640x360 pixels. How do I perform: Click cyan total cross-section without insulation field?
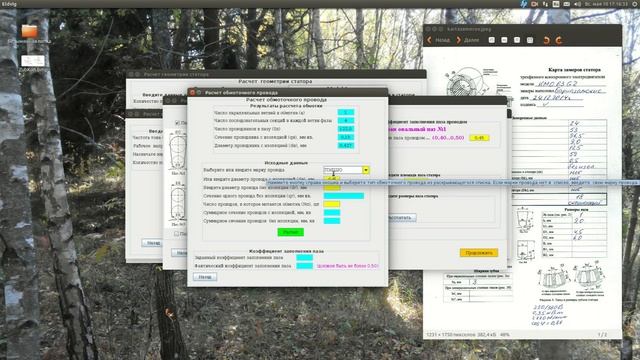[332, 221]
